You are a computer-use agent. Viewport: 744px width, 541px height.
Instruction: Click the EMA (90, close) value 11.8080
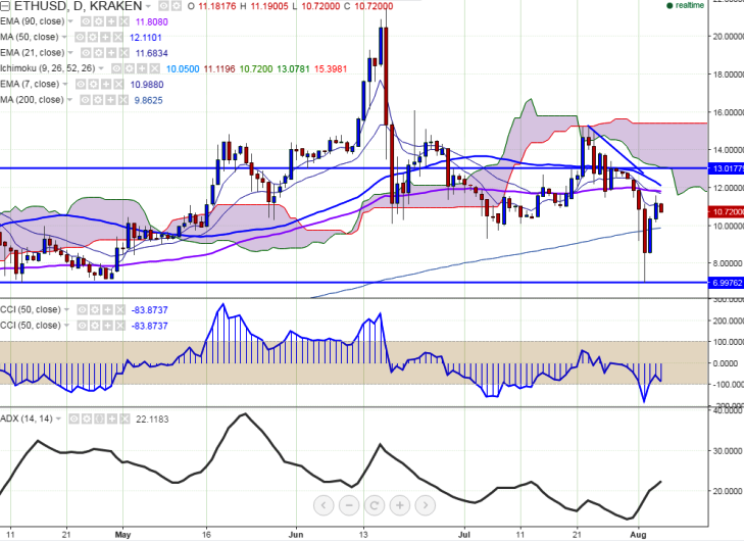151,22
